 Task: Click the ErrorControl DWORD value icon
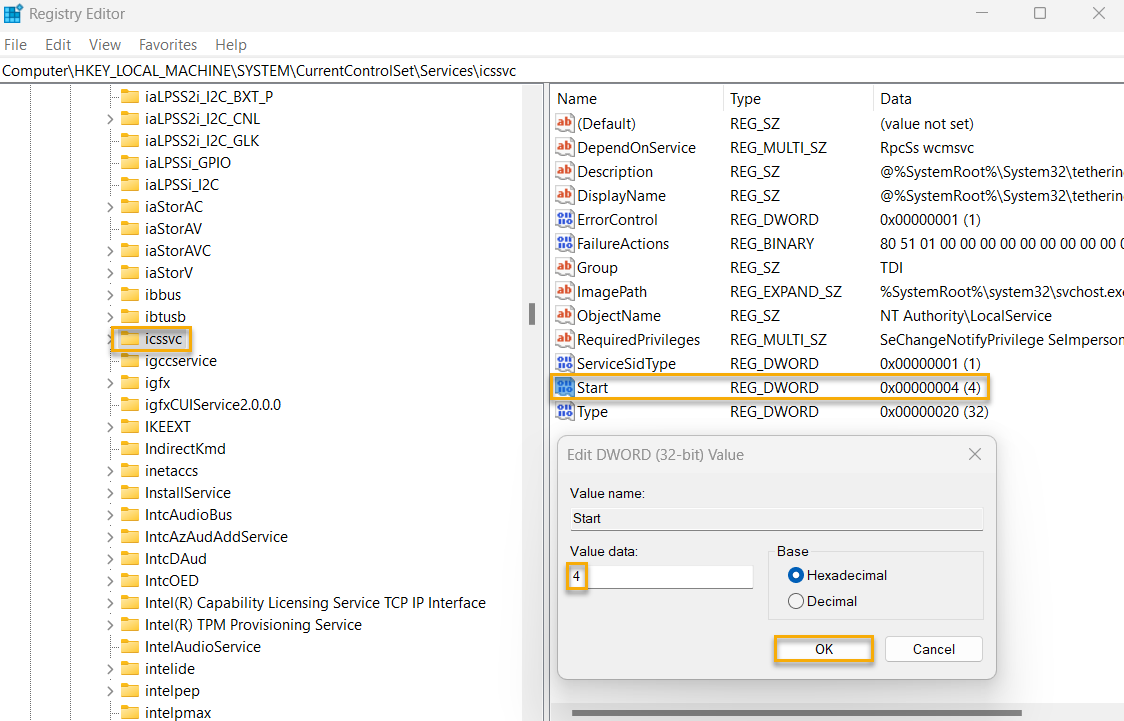coord(565,220)
